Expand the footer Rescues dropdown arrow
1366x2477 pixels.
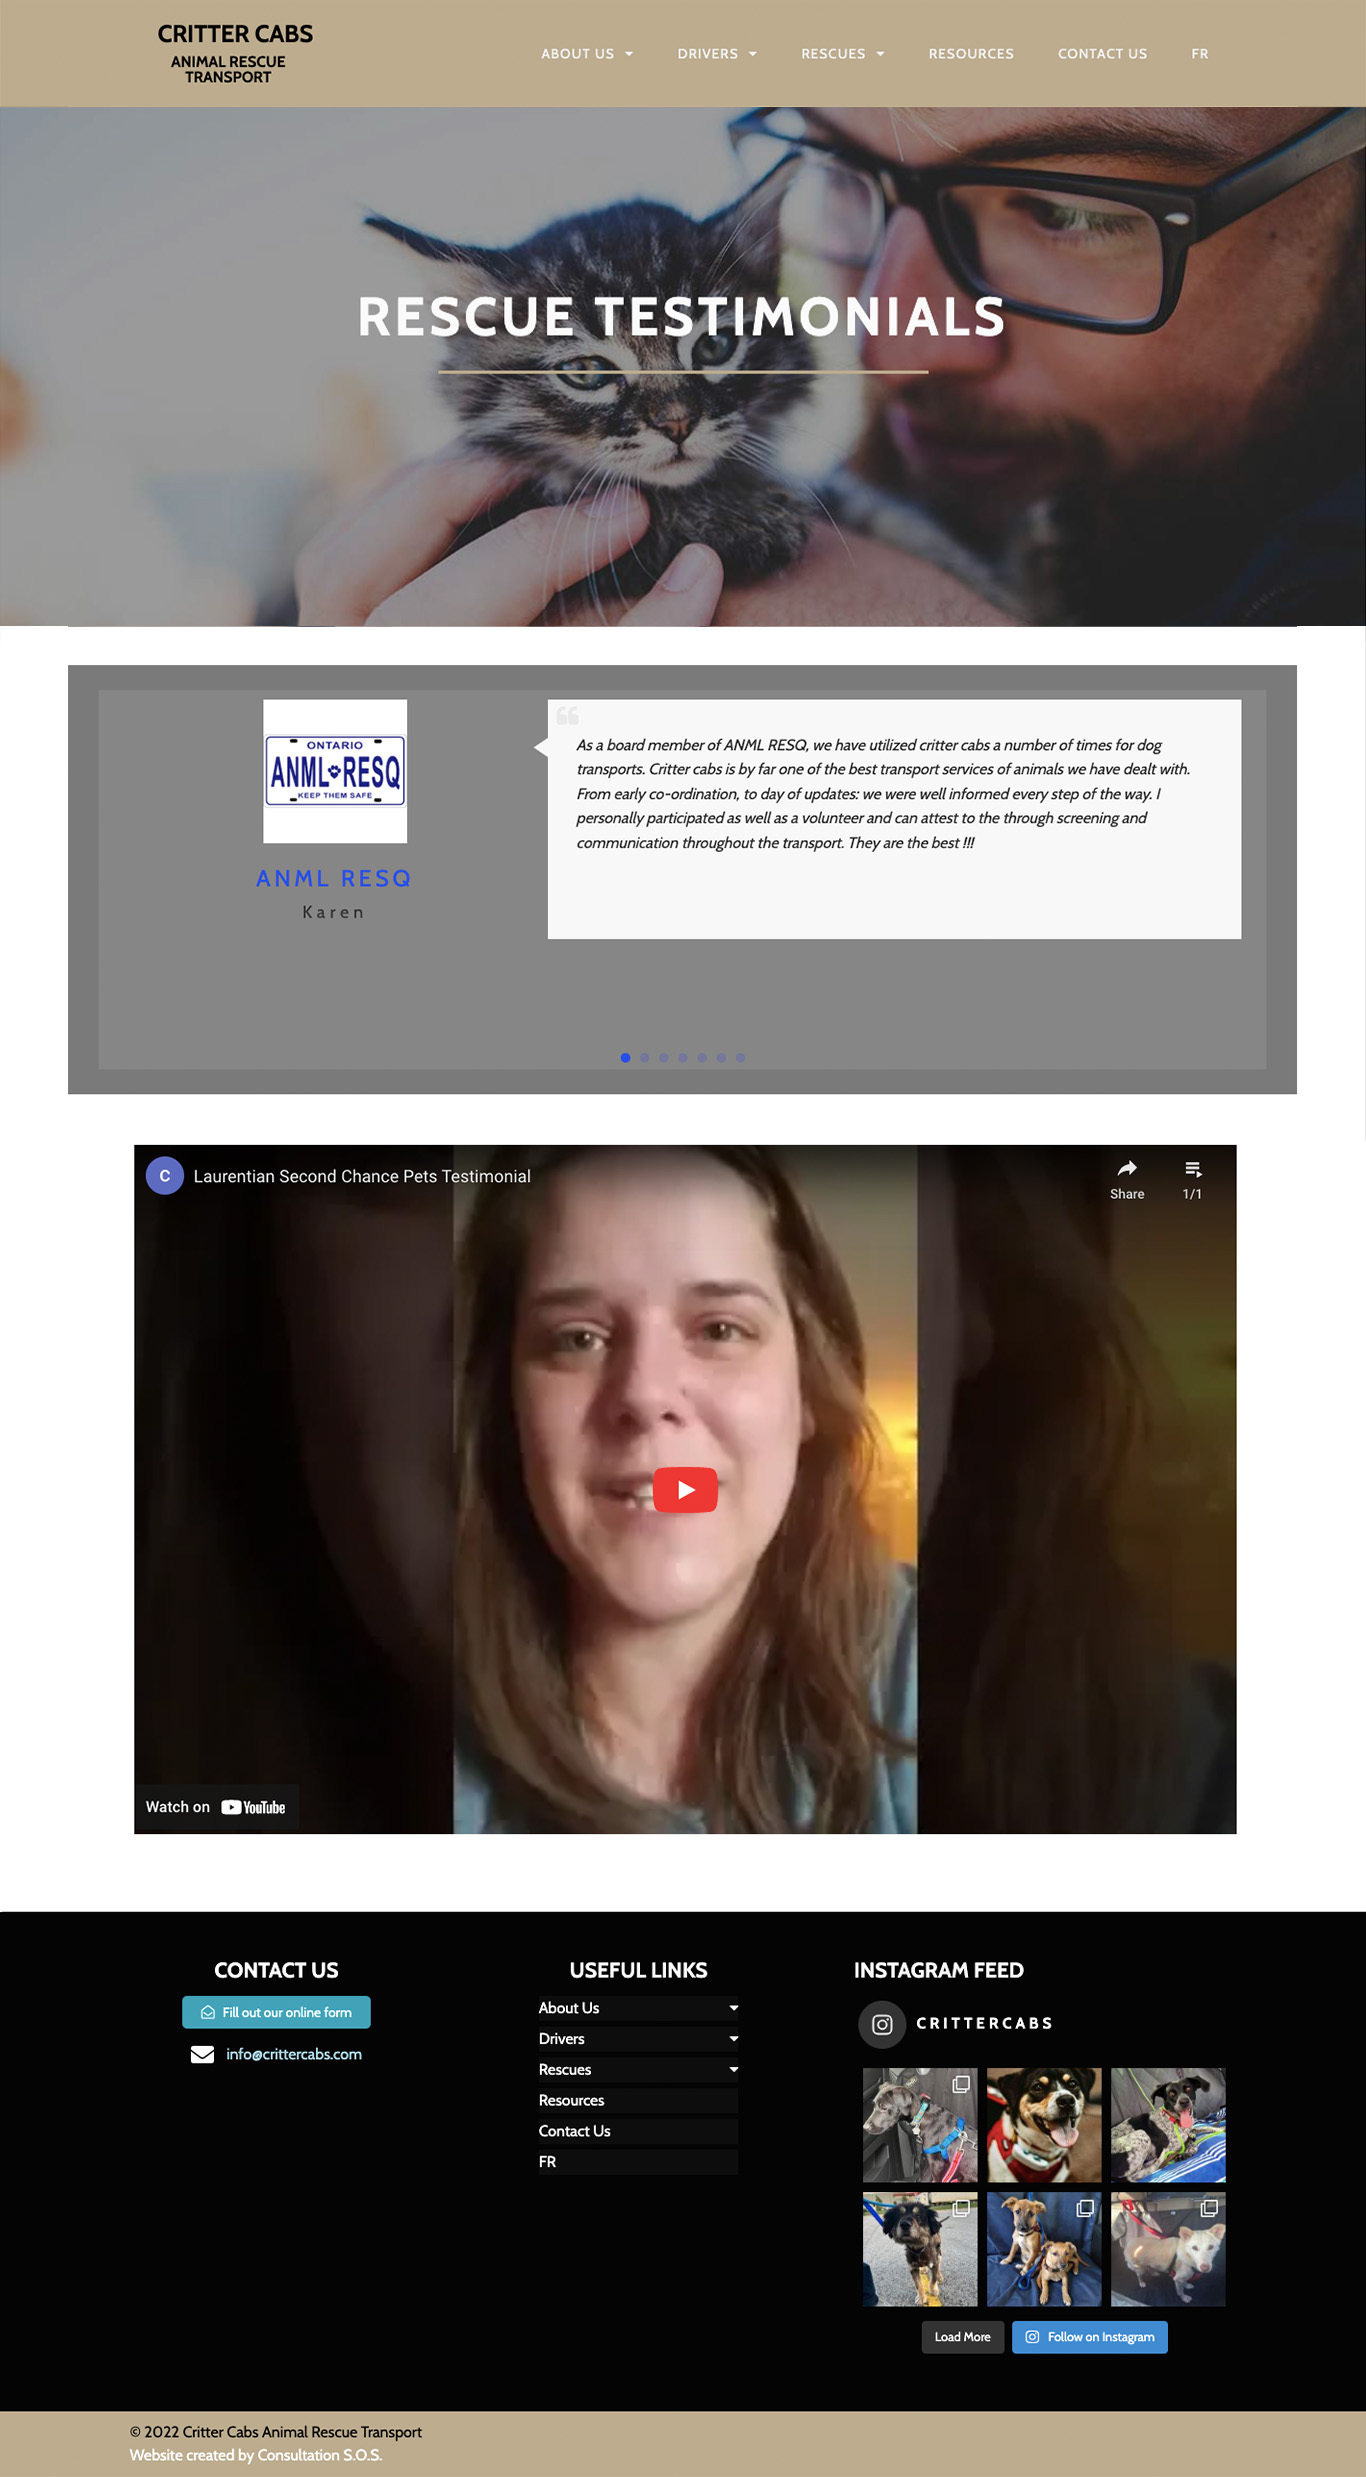[x=733, y=2070]
